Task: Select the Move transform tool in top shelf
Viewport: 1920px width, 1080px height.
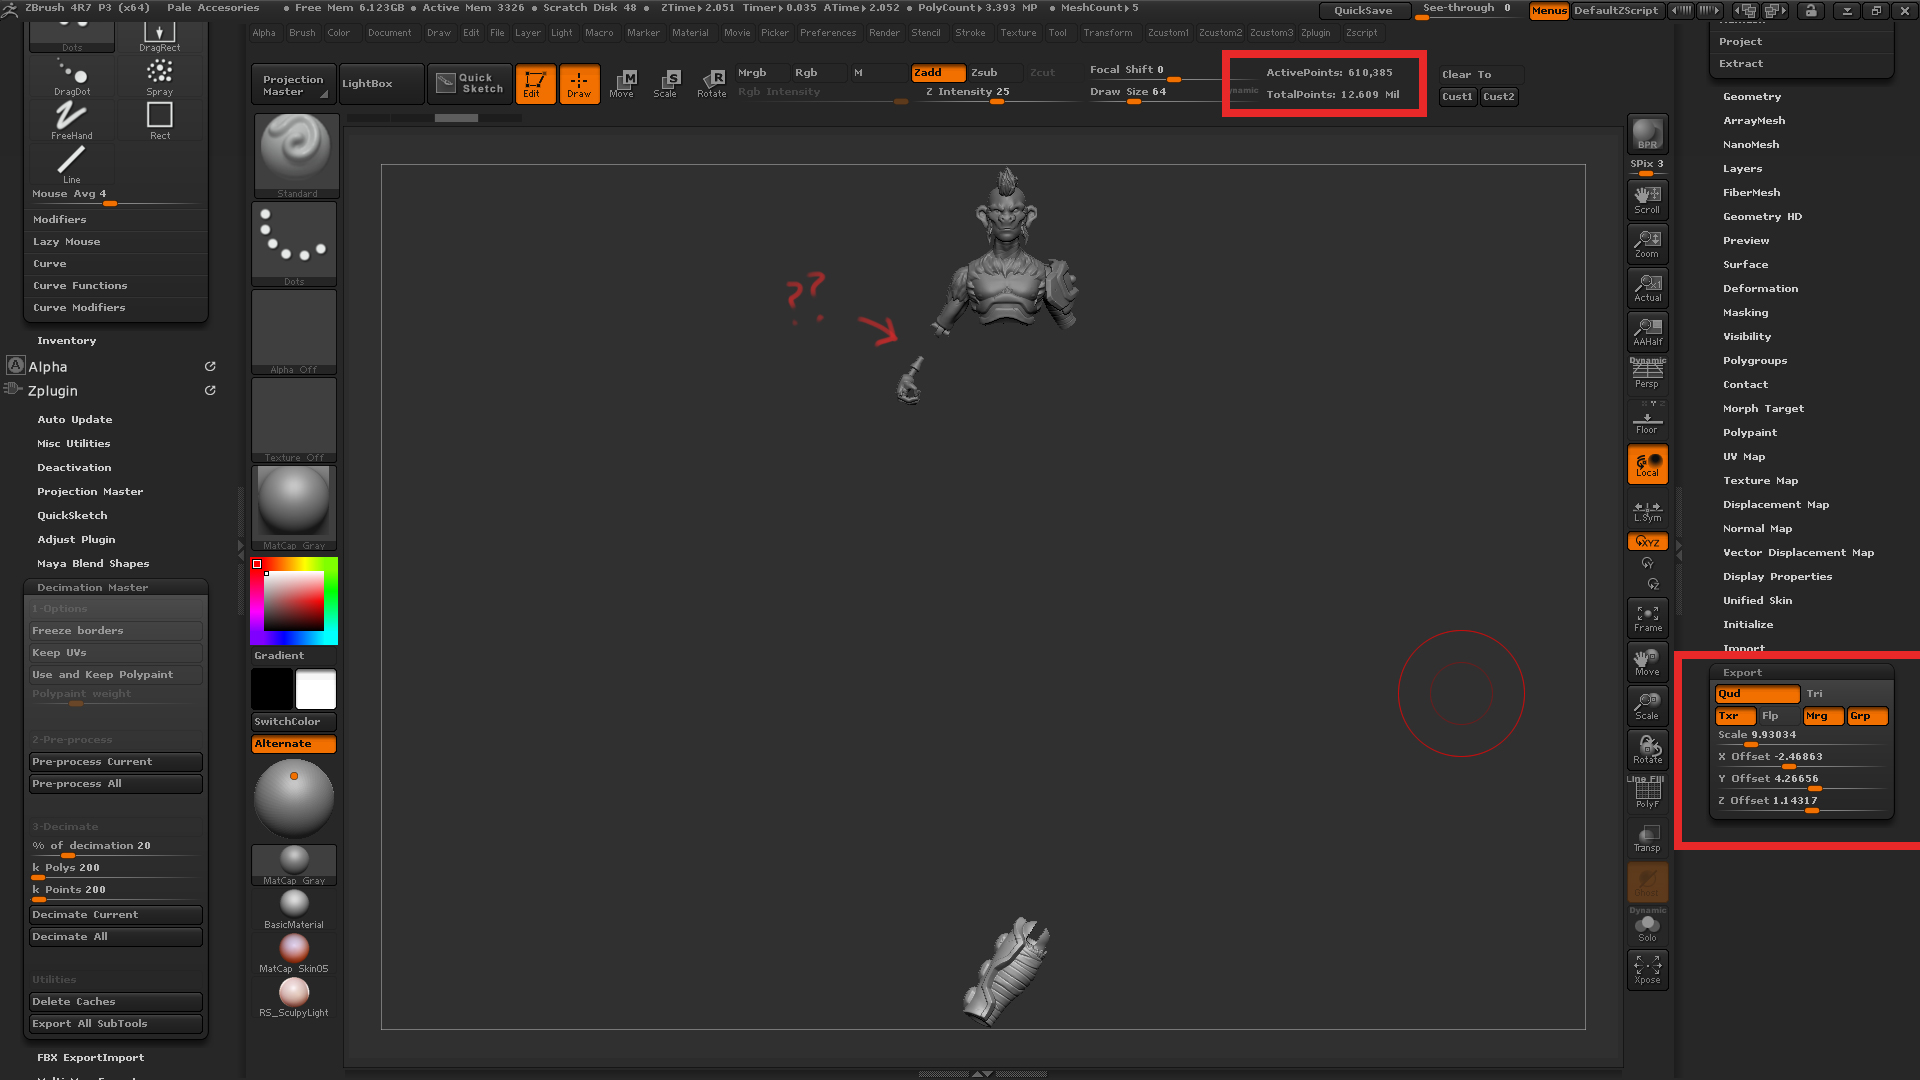Action: pyautogui.click(x=622, y=84)
